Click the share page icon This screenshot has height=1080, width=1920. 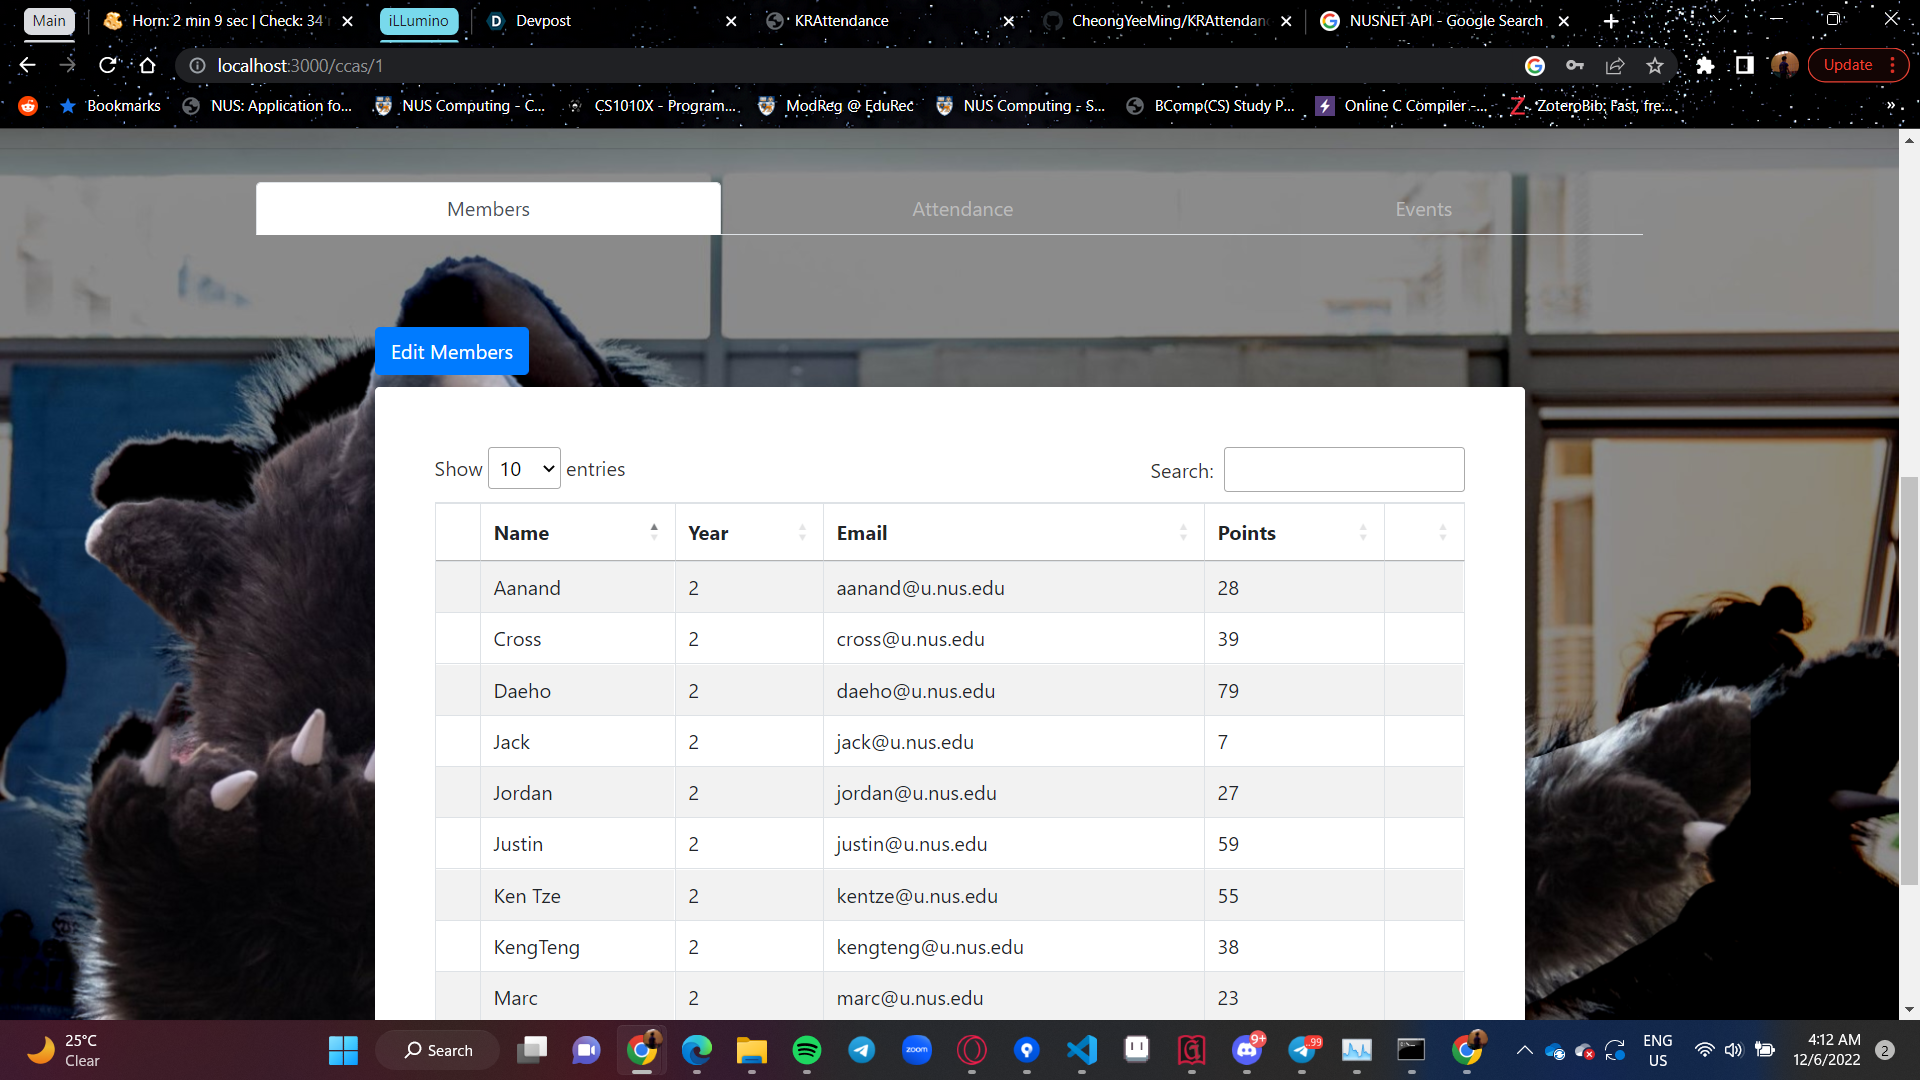click(x=1615, y=65)
